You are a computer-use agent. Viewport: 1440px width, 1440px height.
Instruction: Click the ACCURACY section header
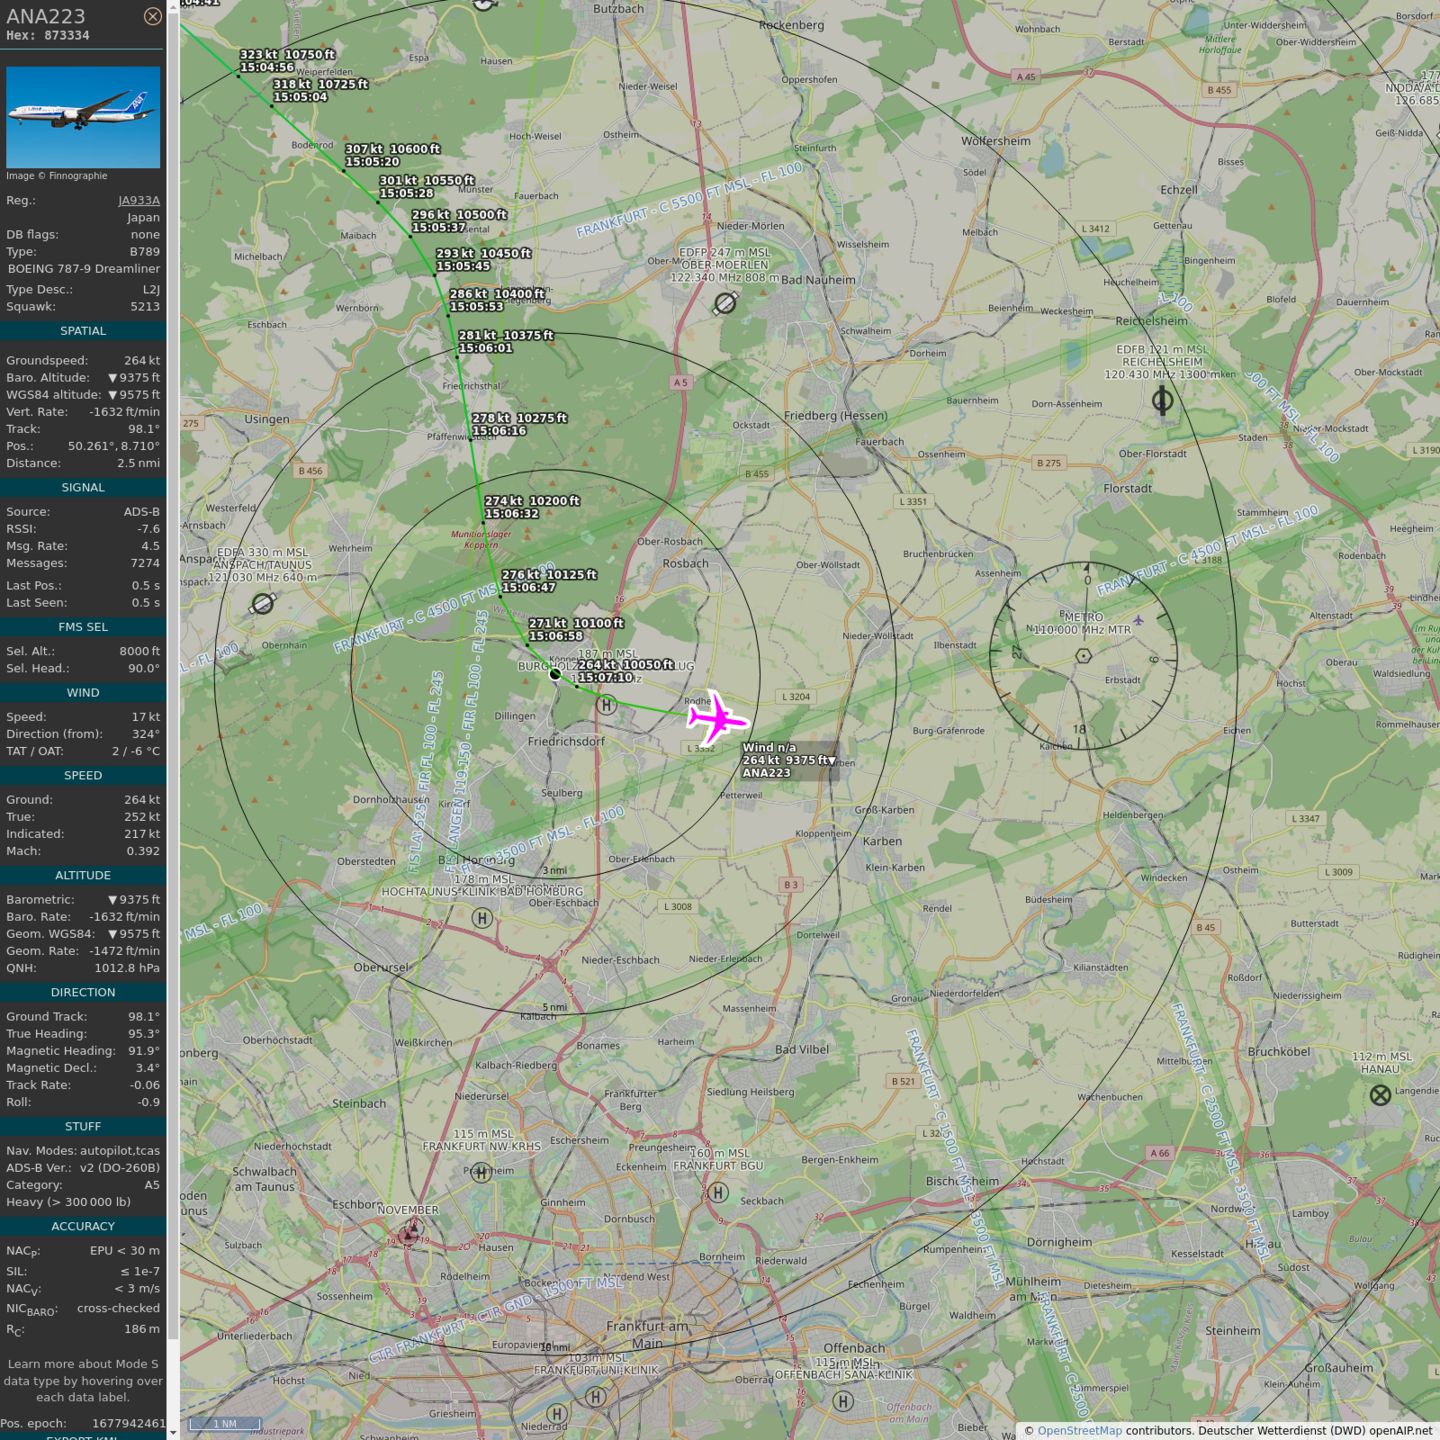coord(83,1226)
